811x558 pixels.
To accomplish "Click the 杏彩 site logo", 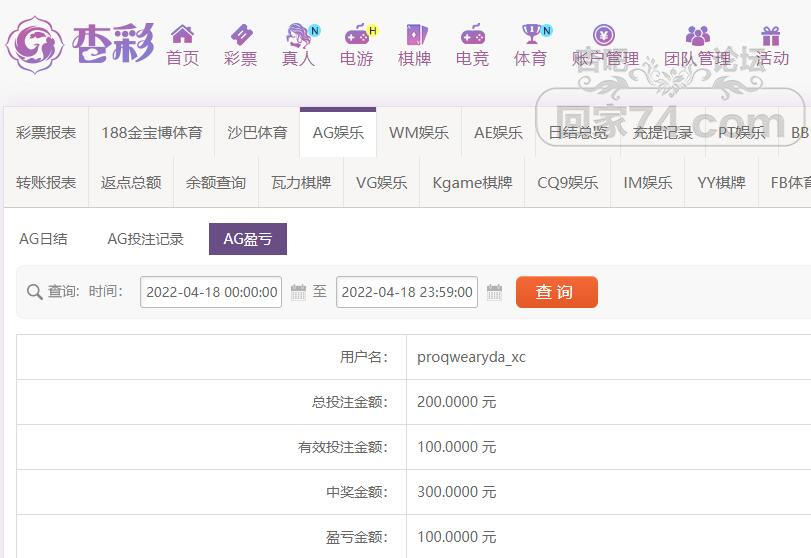I will pyautogui.click(x=80, y=44).
